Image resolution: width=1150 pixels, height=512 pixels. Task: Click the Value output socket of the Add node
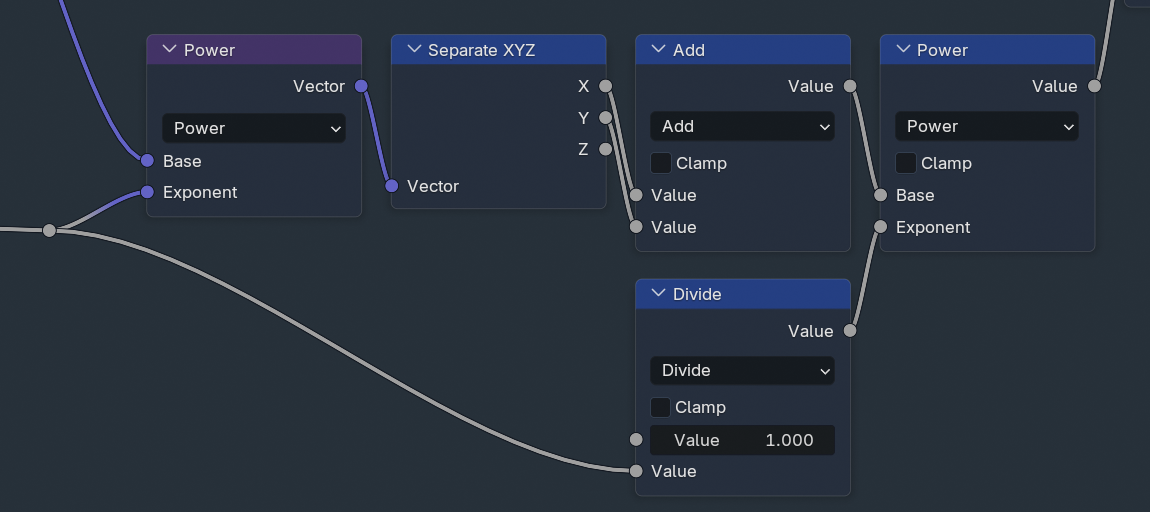pos(849,87)
